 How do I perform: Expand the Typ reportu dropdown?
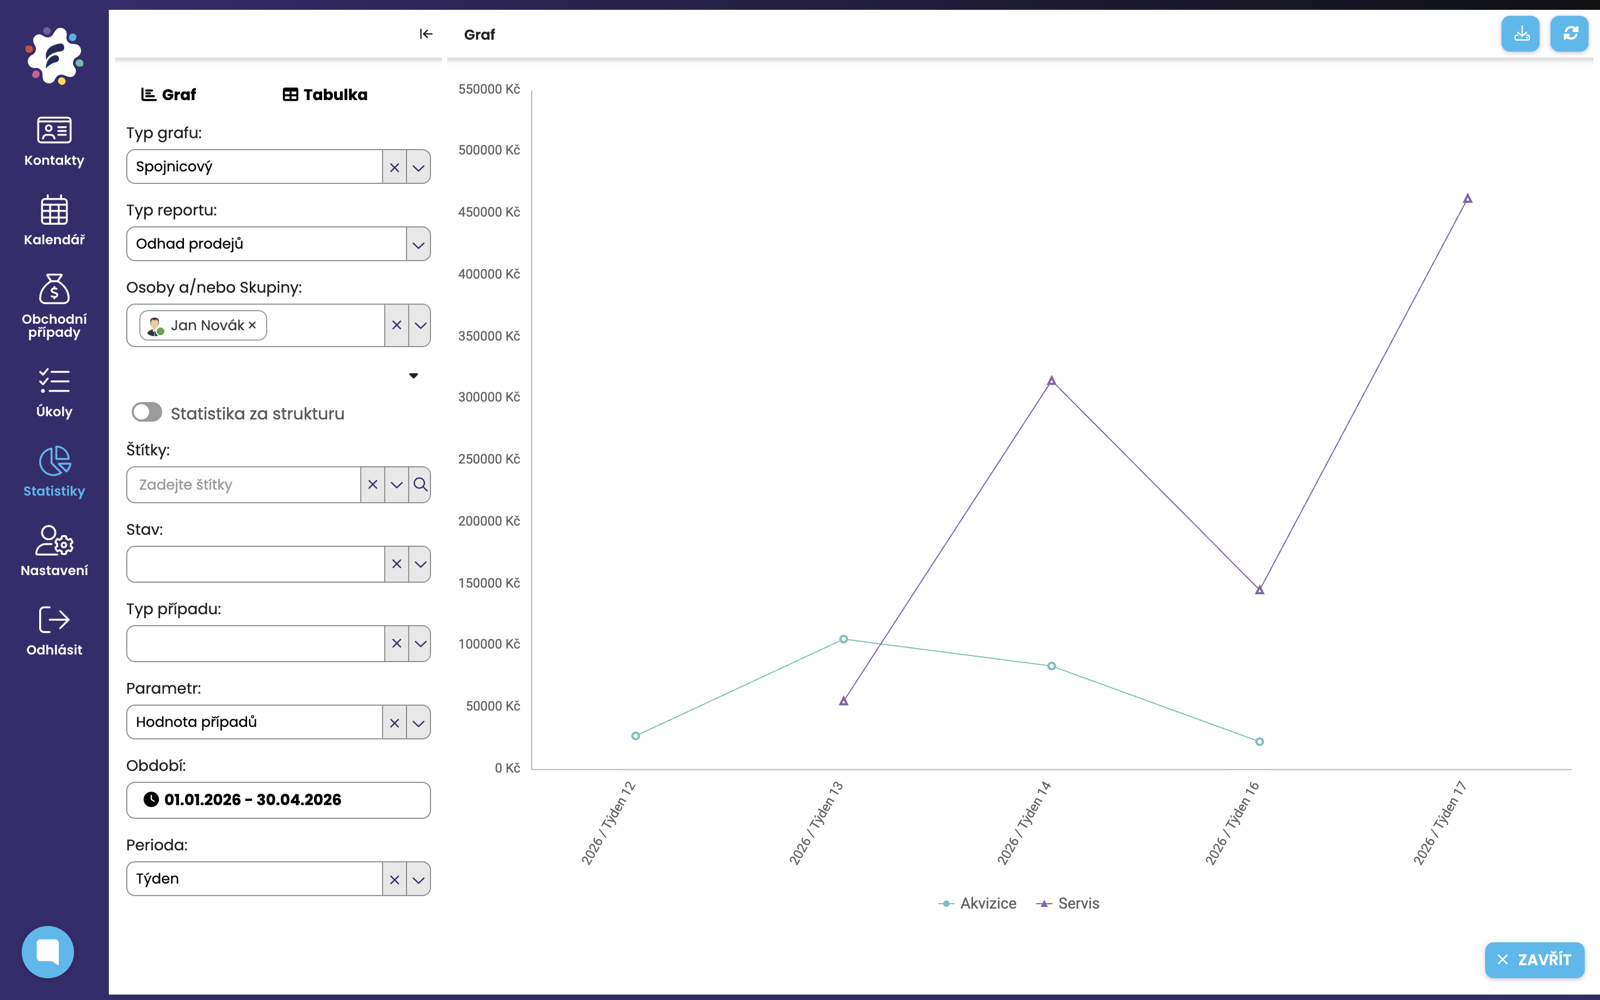click(x=418, y=244)
